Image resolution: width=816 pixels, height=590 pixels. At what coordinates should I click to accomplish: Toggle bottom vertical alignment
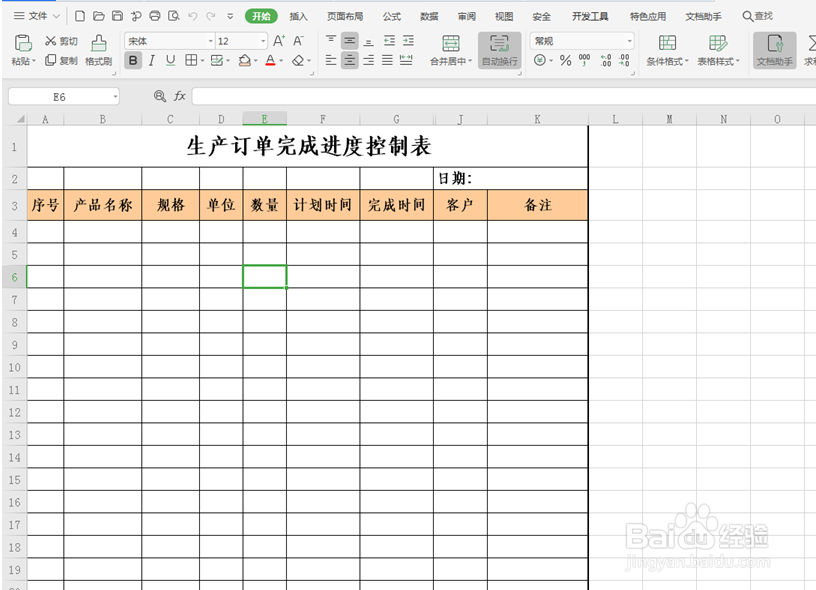(x=368, y=41)
